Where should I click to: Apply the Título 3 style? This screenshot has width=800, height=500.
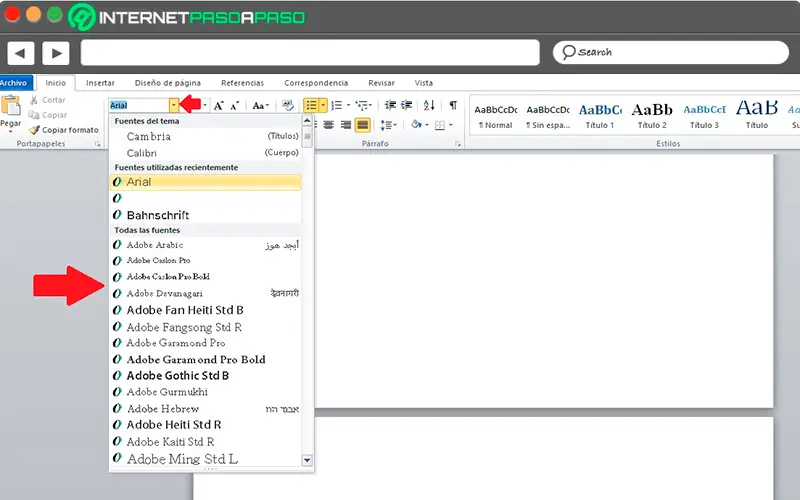[x=705, y=116]
